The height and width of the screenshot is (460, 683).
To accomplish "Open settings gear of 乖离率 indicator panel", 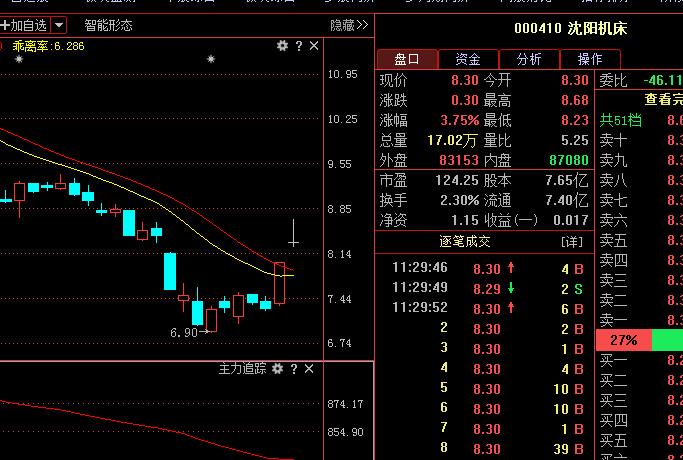I will tap(282, 46).
